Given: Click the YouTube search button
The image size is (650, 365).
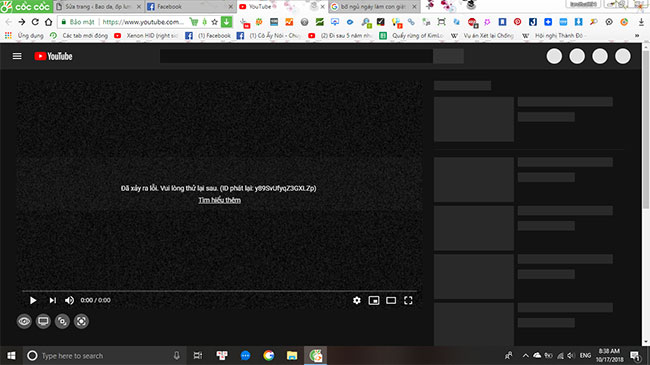Looking at the screenshot, I should tap(449, 56).
